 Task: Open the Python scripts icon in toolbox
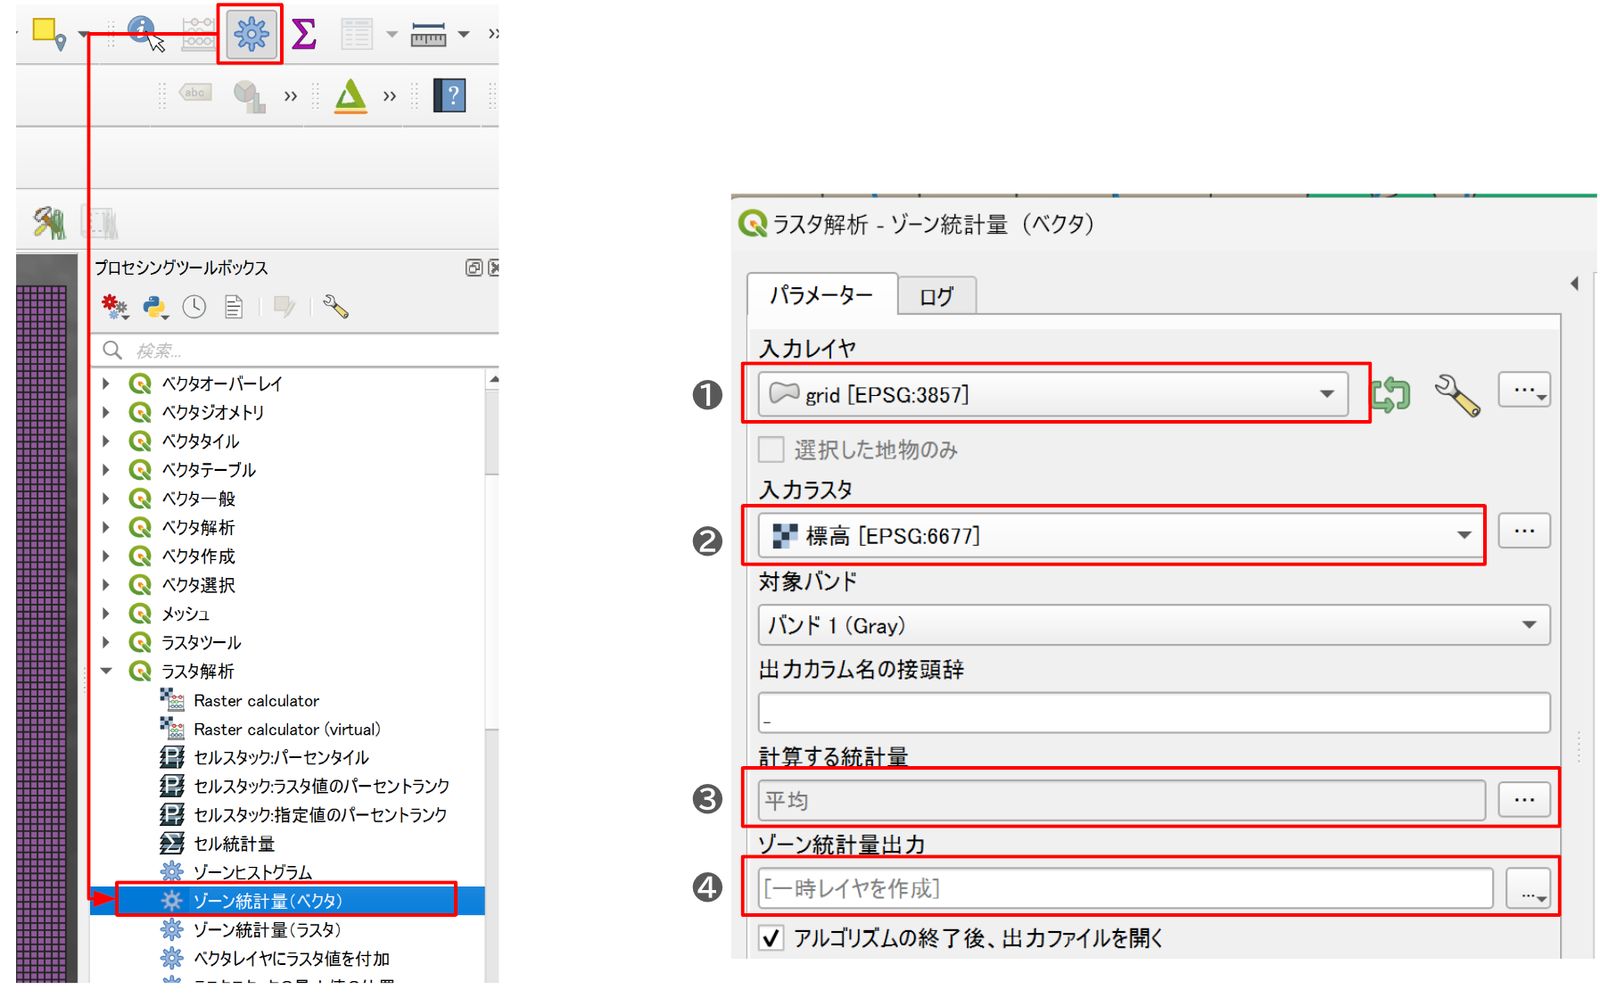click(x=155, y=307)
